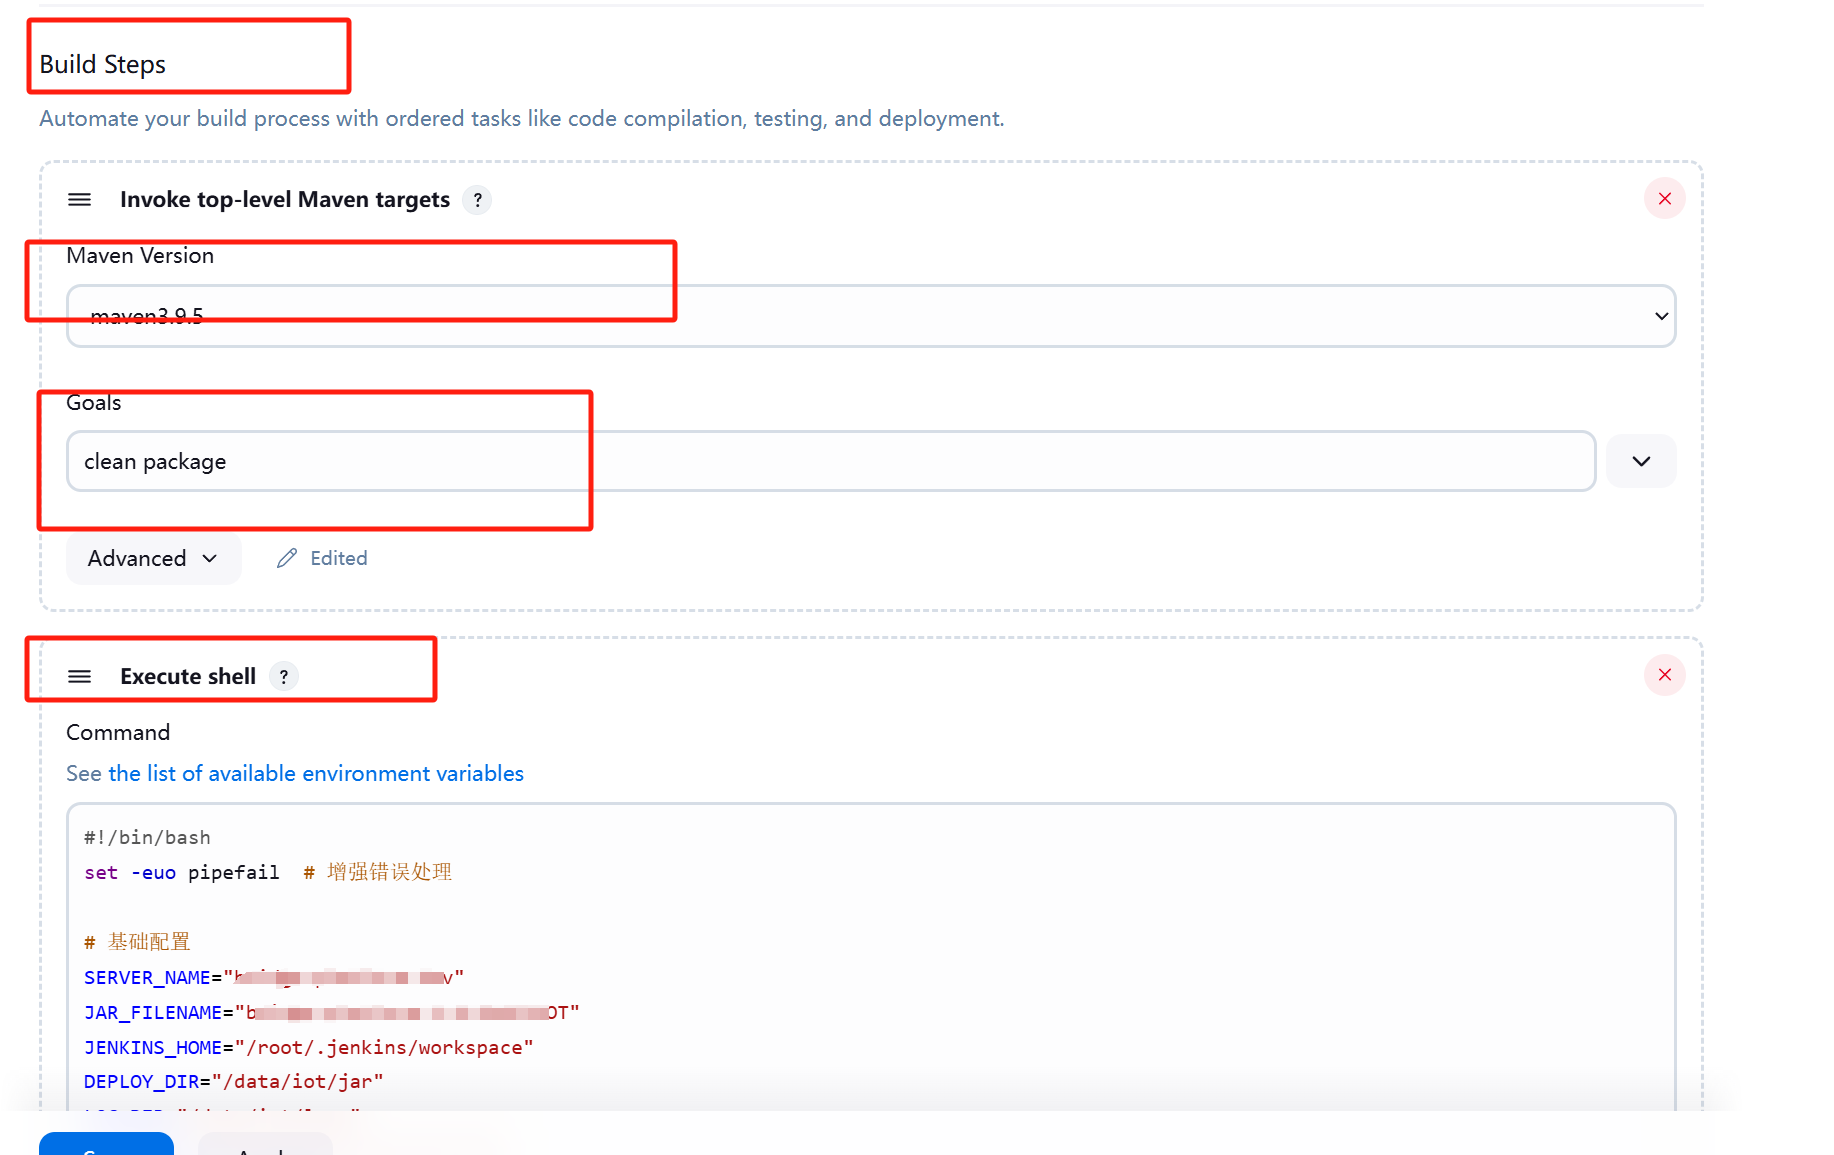Click the SERVER_NAME line in the script
The height and width of the screenshot is (1155, 1834).
tap(274, 977)
